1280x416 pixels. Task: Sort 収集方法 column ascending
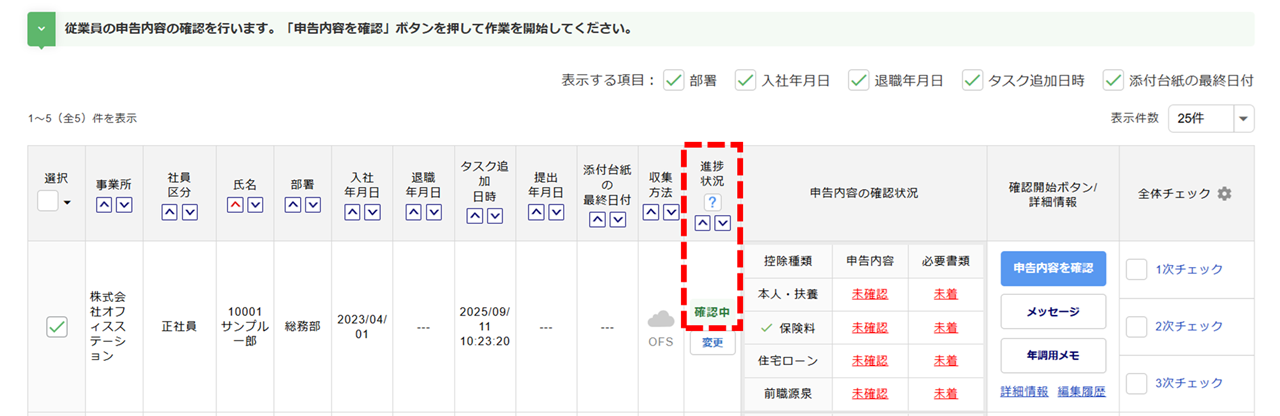coord(651,212)
